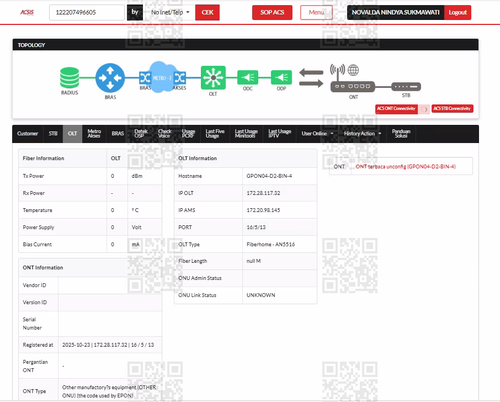Click the ONT terbaca unconfig message
The width and height of the screenshot is (500, 402).
point(405,167)
